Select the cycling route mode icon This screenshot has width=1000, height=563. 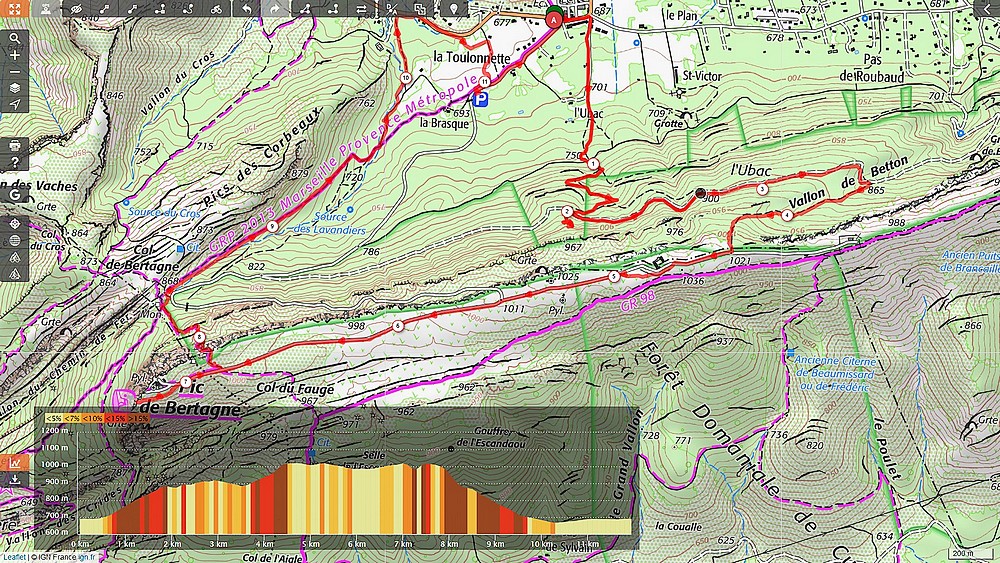point(216,8)
